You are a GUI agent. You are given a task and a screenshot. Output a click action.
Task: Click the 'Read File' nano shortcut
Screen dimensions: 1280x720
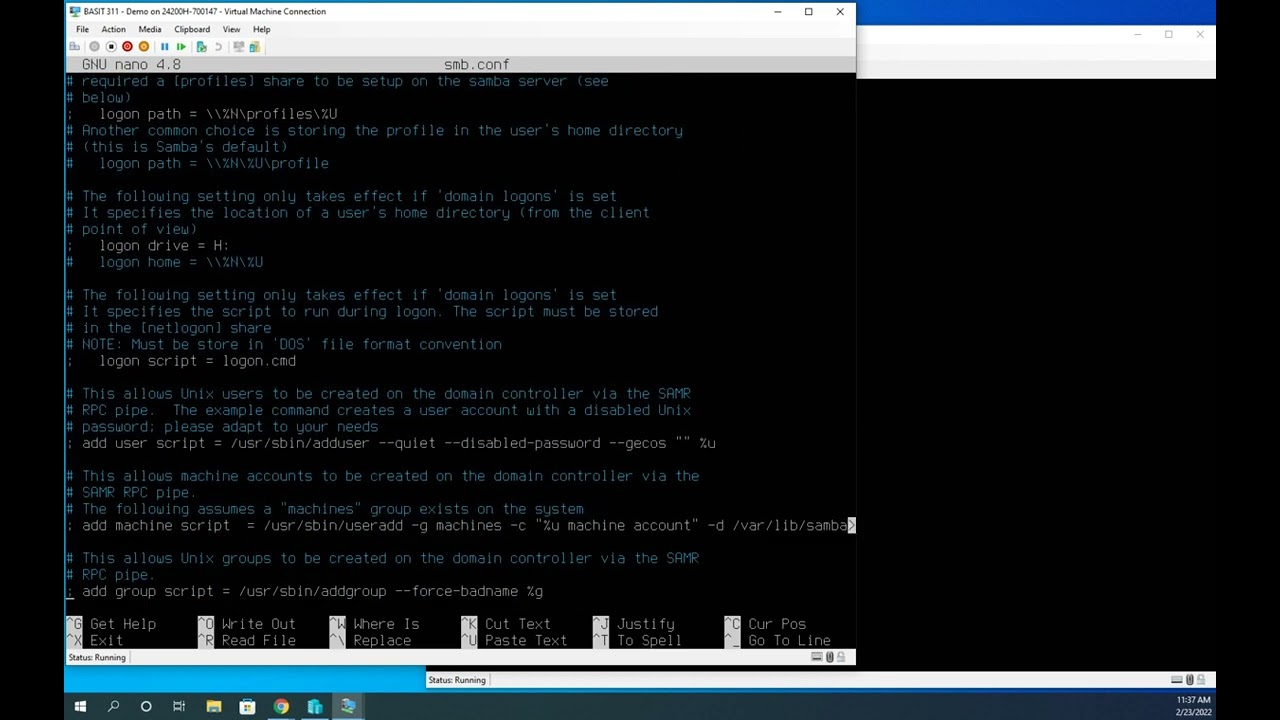point(258,641)
